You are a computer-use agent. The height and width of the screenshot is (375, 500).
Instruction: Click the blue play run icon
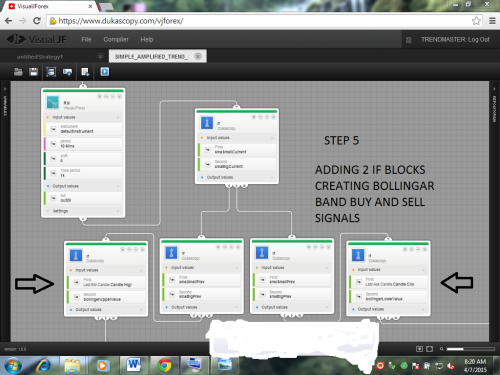(105, 72)
